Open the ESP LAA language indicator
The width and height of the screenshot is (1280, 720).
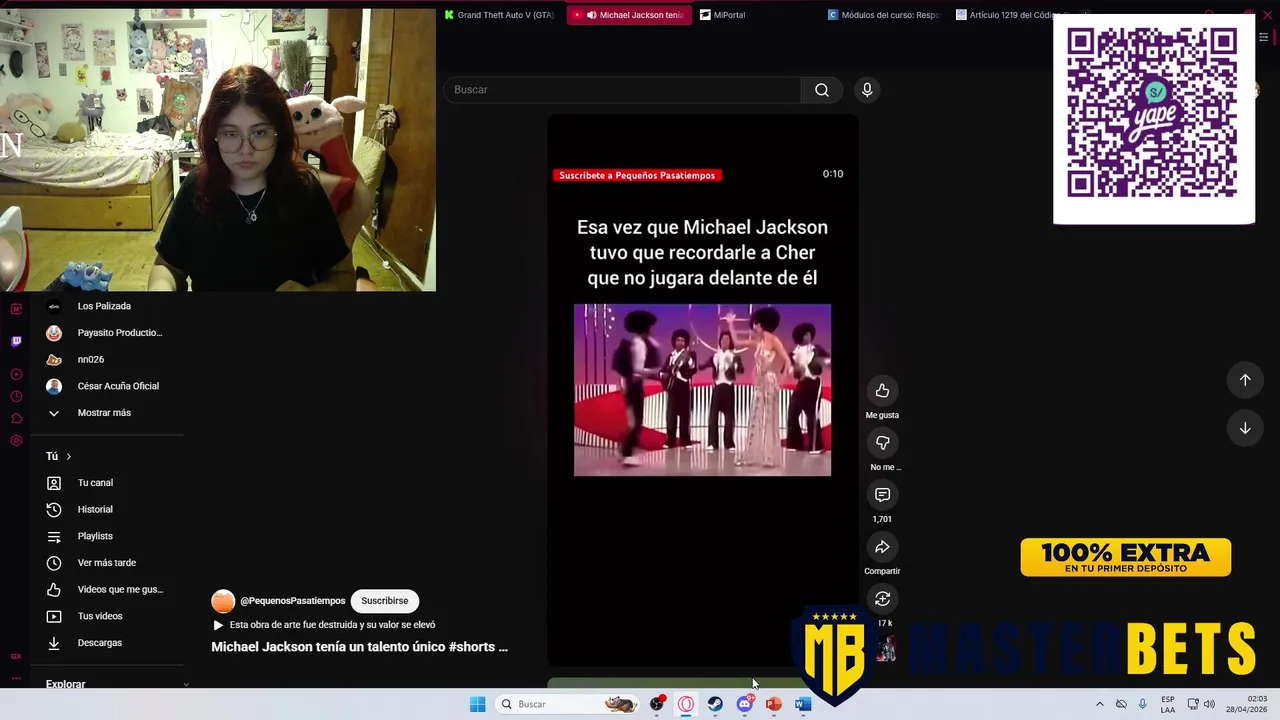pyautogui.click(x=1168, y=704)
